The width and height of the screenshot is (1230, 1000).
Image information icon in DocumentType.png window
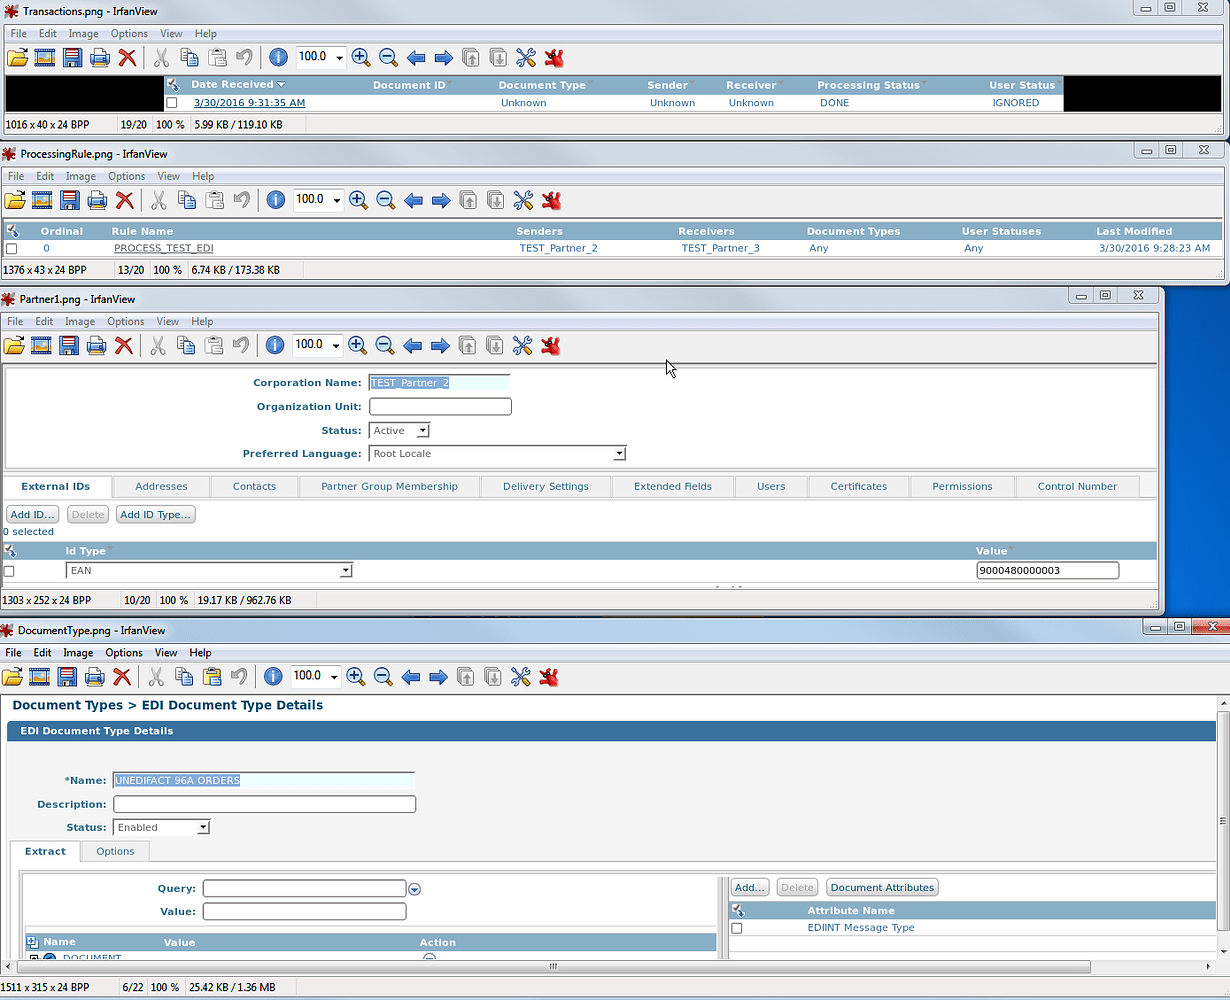273,677
